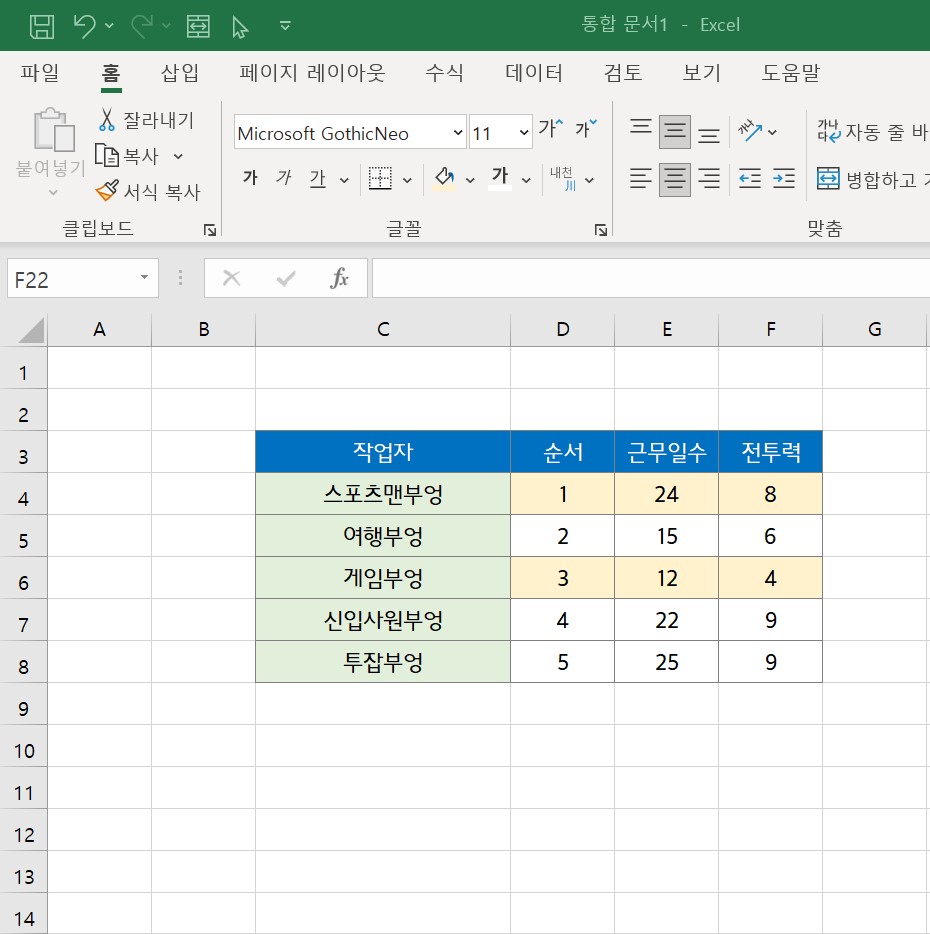This screenshot has width=930, height=934.
Task: Open the Font settings dialog launcher
Action: click(x=601, y=230)
